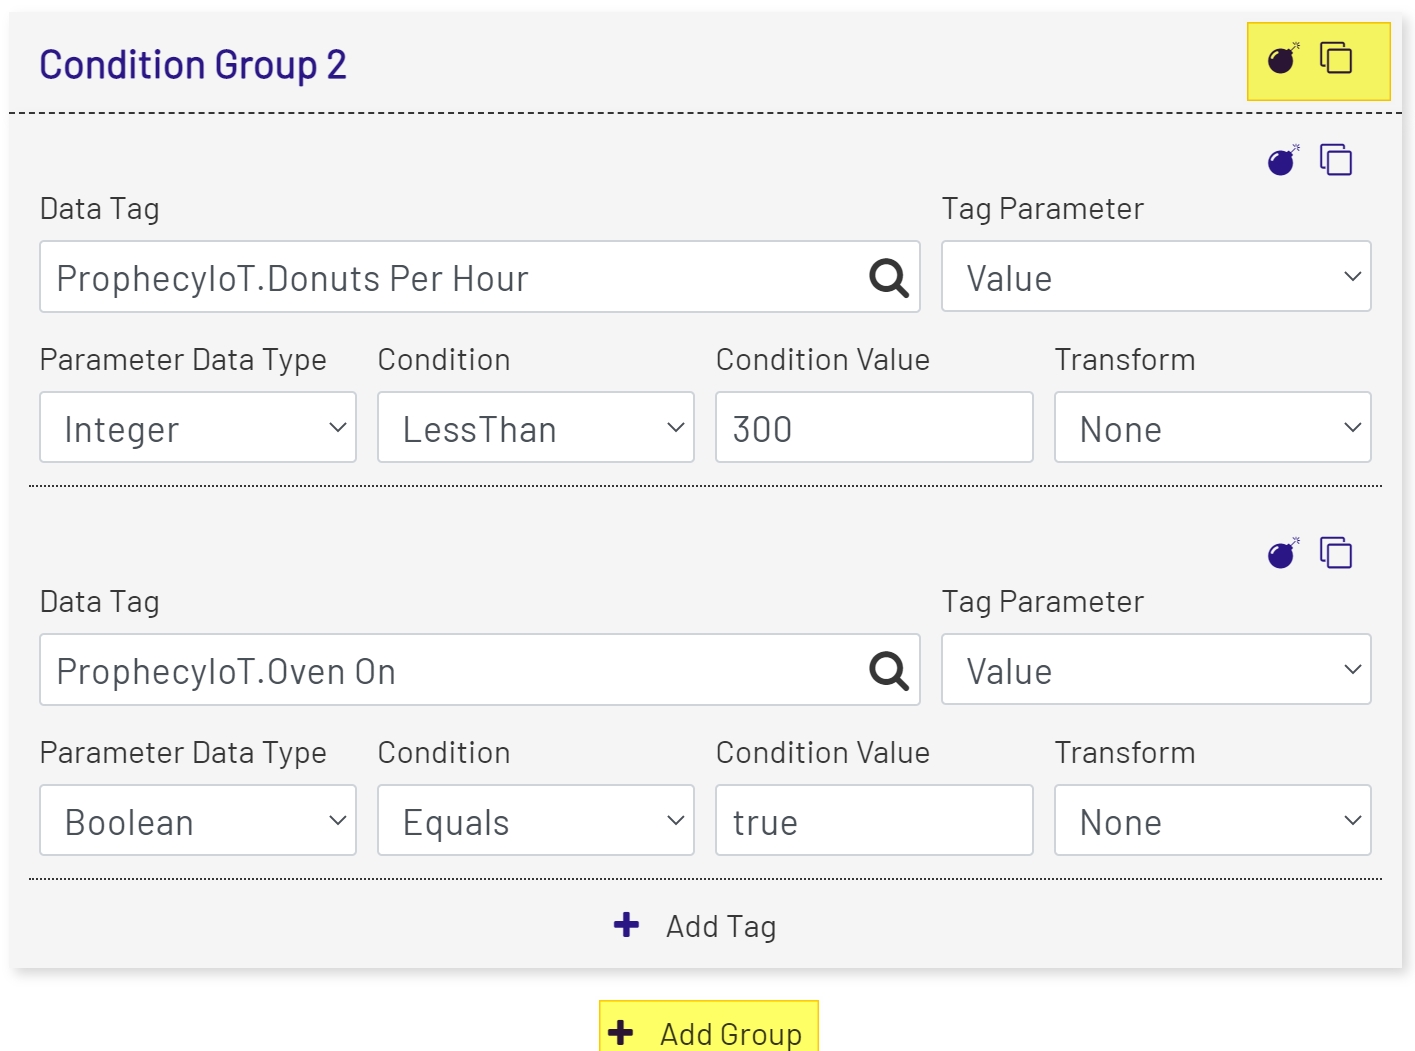Click the ProphecyIoT.Oven On data tag field
The width and height of the screenshot is (1415, 1051).
point(450,670)
